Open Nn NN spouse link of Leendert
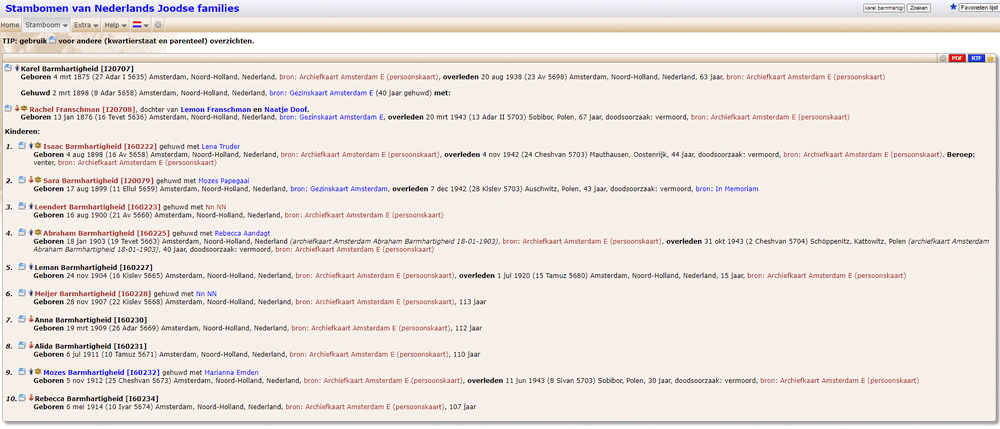Image resolution: width=1000 pixels, height=429 pixels. pyautogui.click(x=216, y=207)
